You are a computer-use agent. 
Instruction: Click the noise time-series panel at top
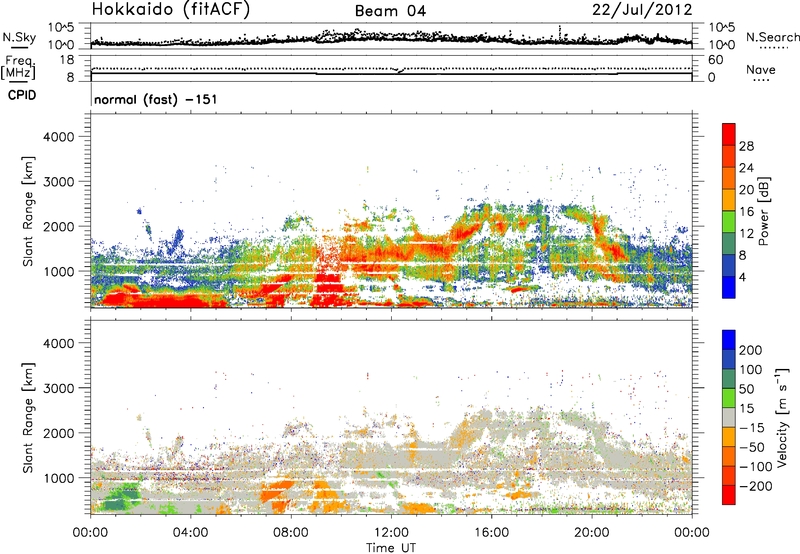(391, 35)
